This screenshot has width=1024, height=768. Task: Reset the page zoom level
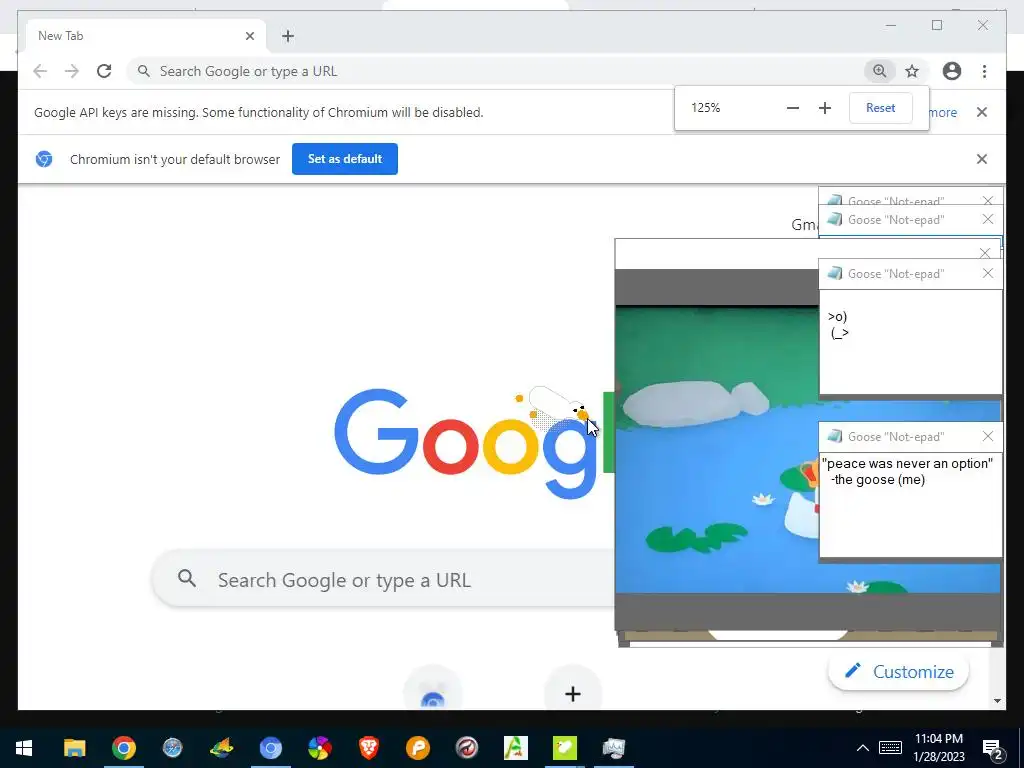880,108
